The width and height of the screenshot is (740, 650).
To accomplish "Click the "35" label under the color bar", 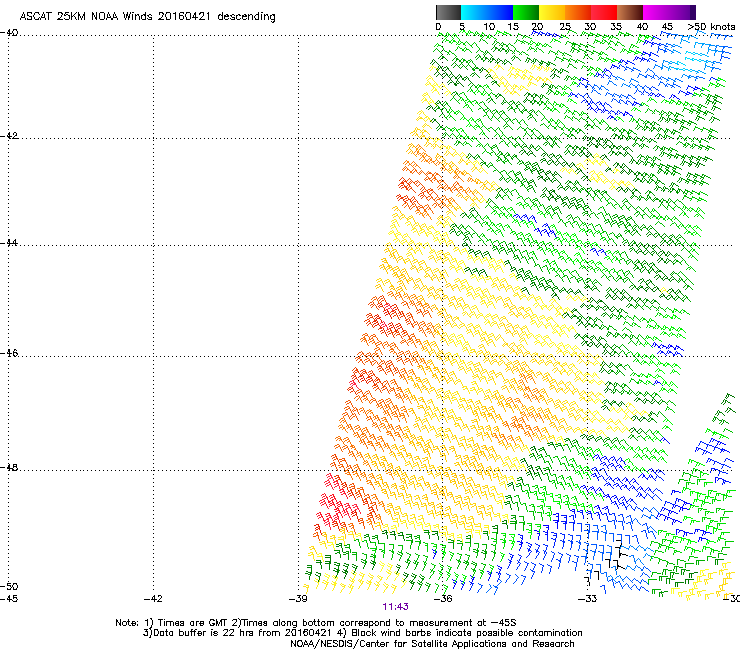I will coord(616,26).
